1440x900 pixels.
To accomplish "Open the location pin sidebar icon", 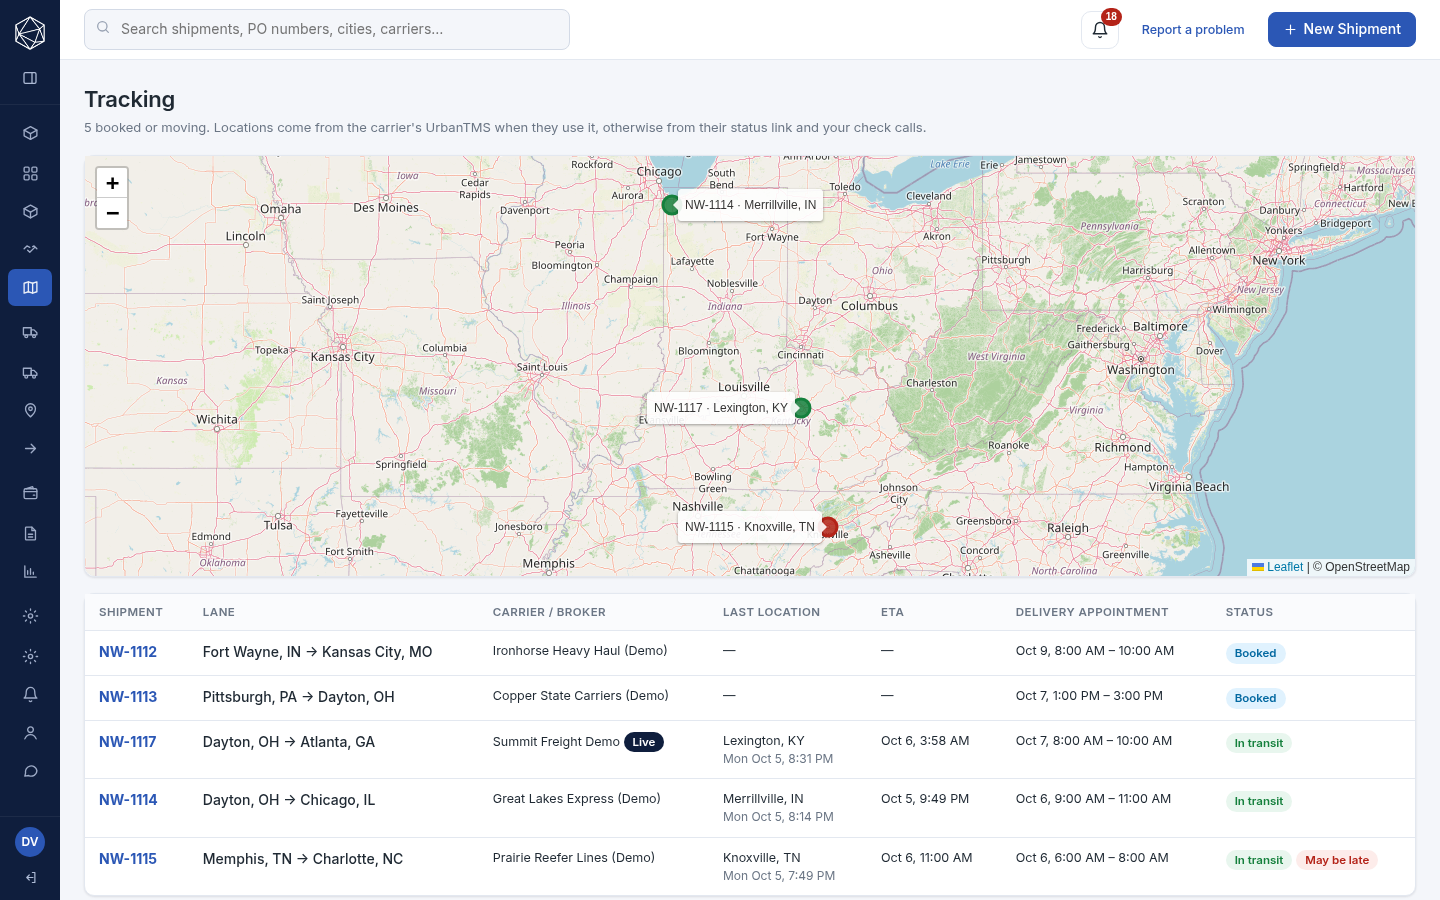I will pos(30,410).
